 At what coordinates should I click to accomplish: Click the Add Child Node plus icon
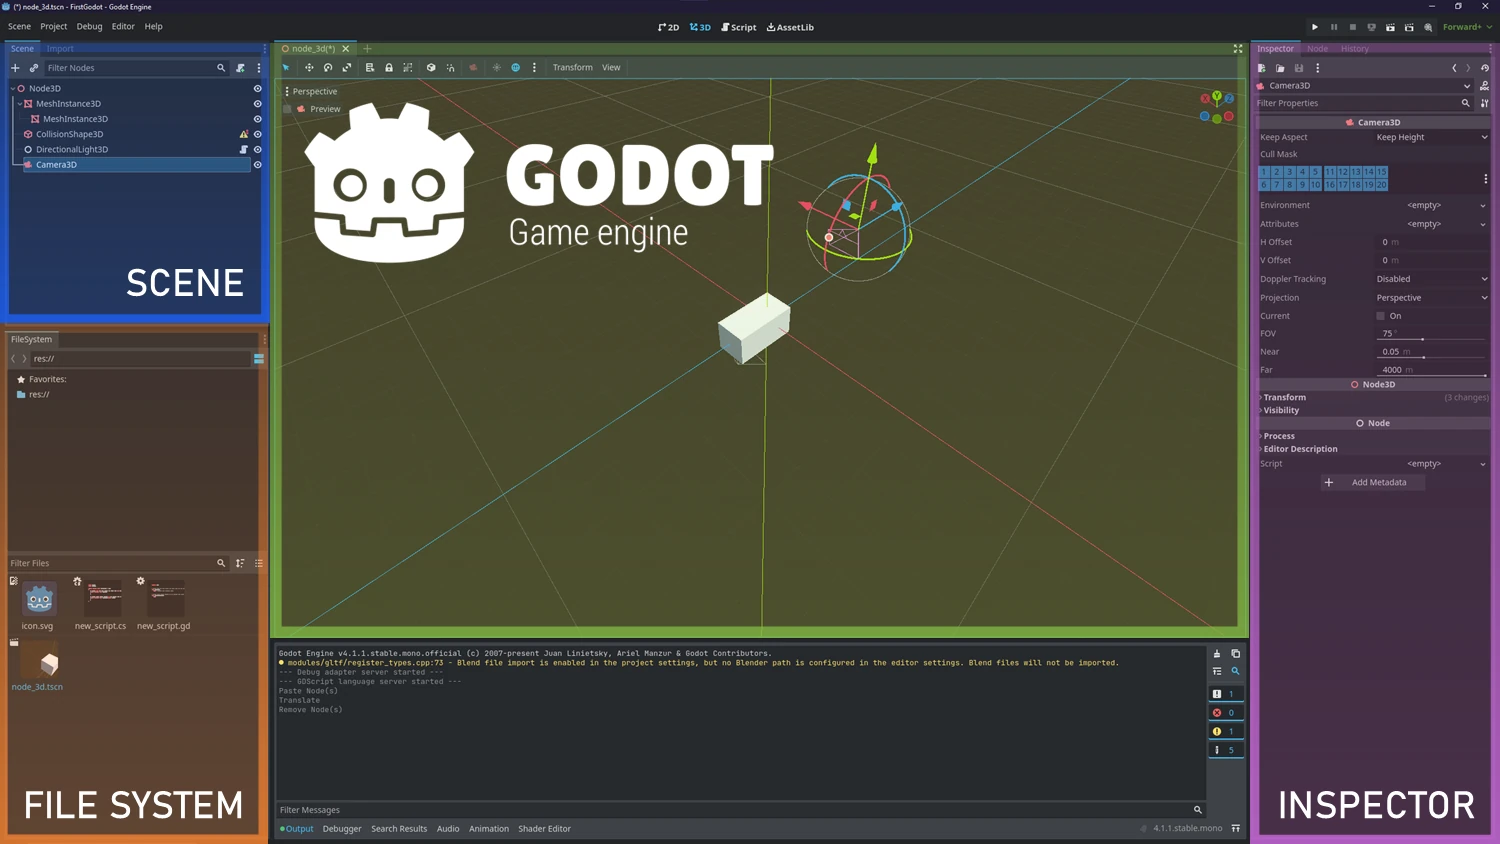point(15,68)
